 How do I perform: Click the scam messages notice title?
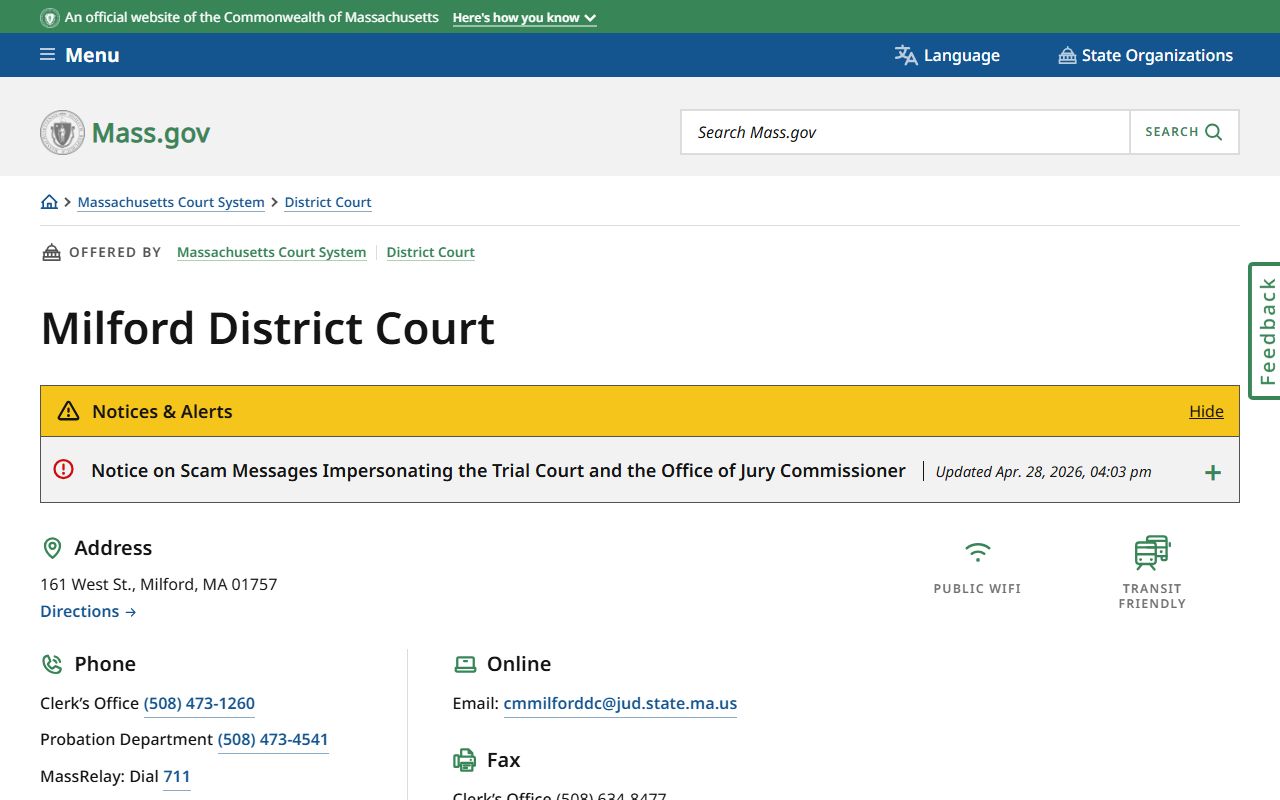[498, 470]
